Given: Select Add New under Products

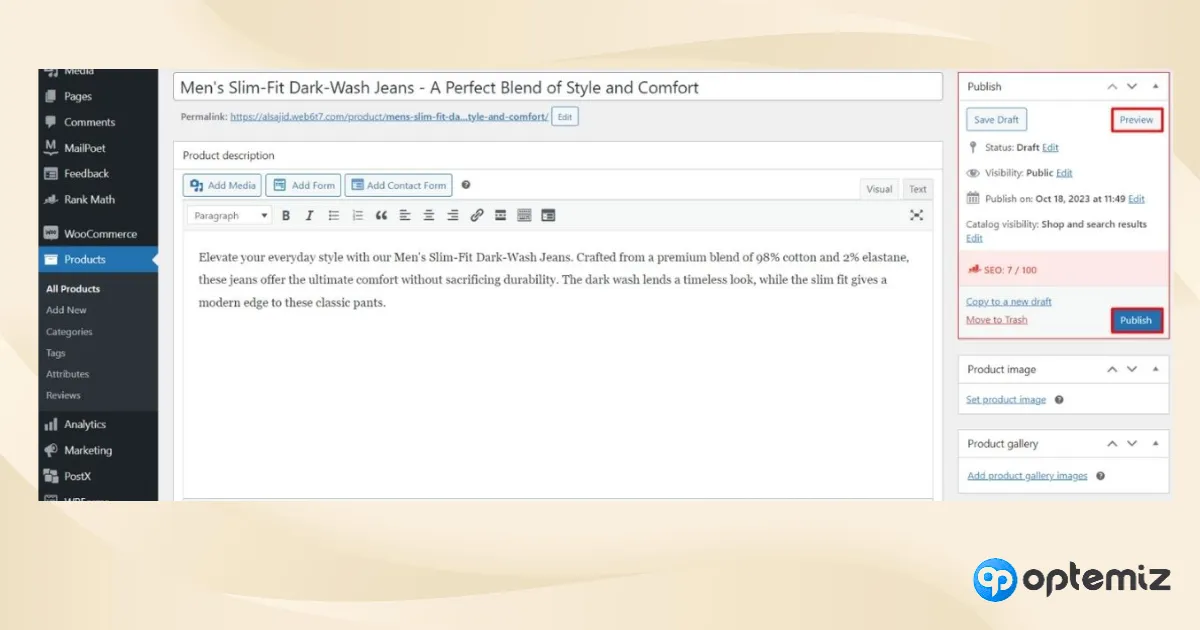Looking at the screenshot, I should (x=66, y=310).
